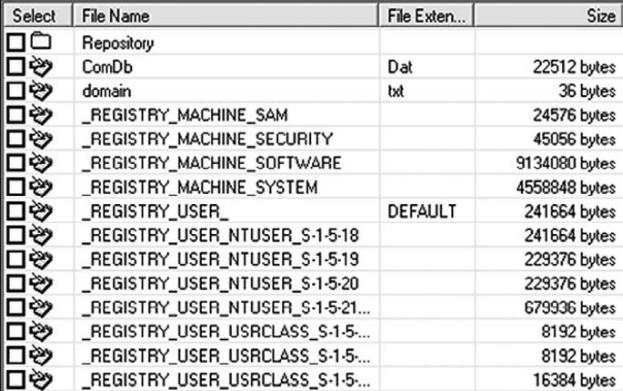Enable the checkbox for _REGISTRY_USER_NTUSER_S-1-5-20
This screenshot has width=623, height=391.
point(16,283)
